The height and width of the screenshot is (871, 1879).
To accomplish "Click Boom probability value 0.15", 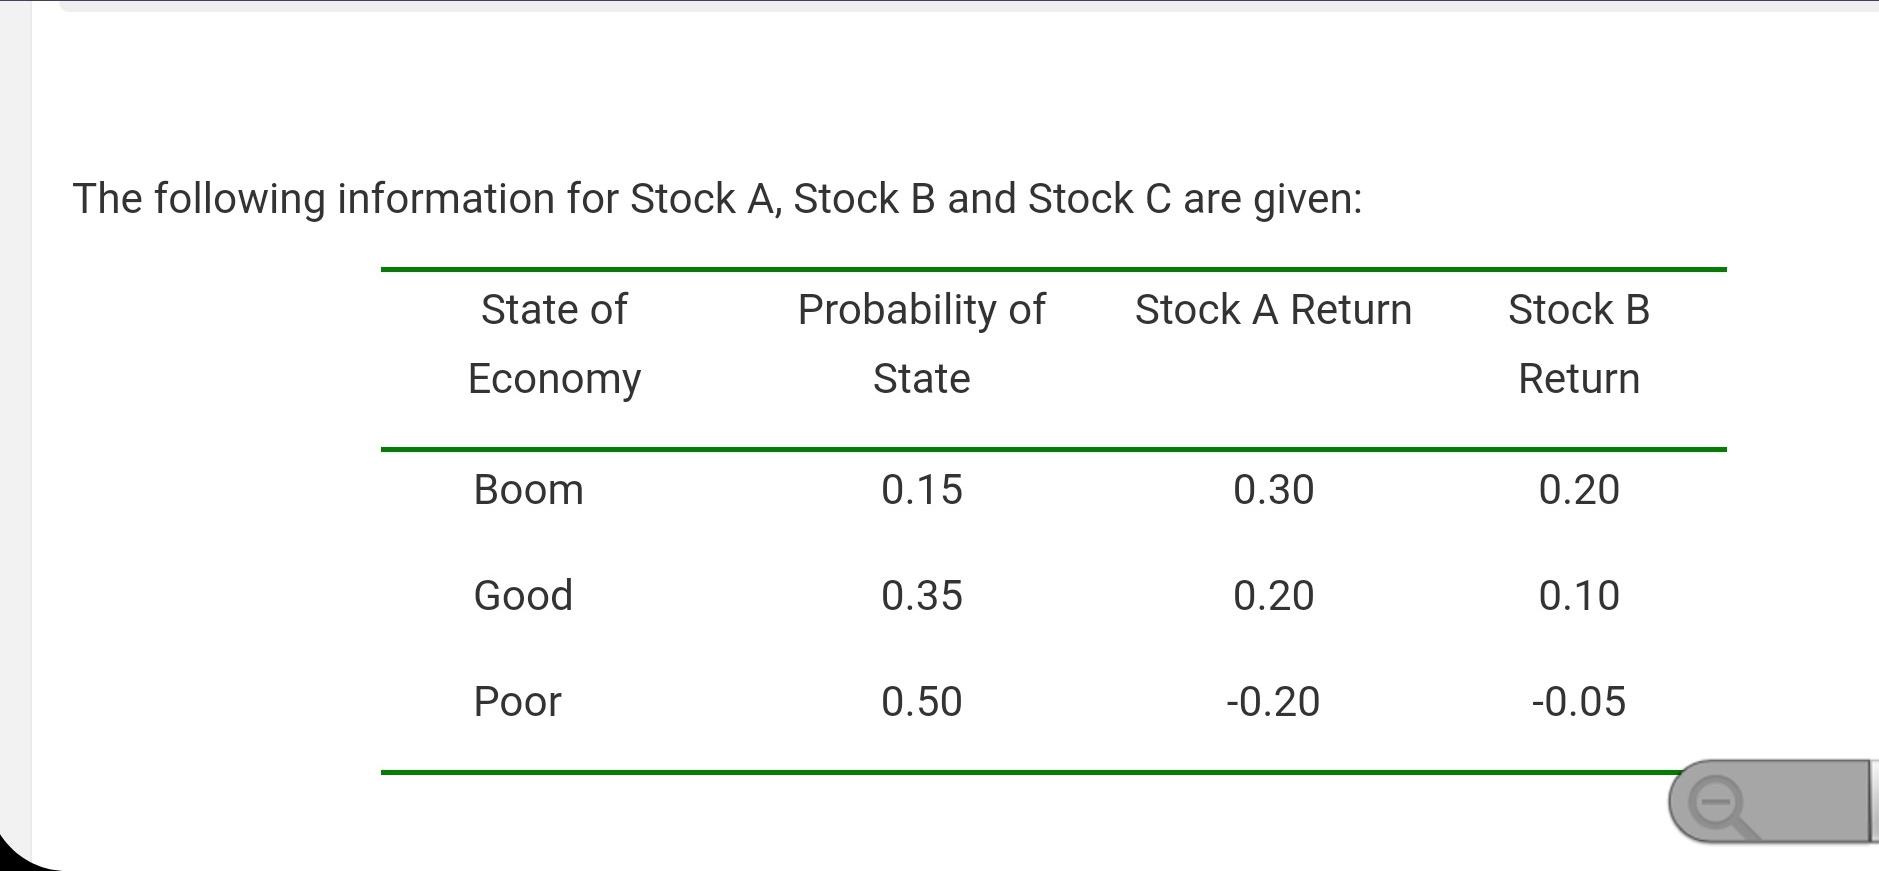I will pos(921,490).
